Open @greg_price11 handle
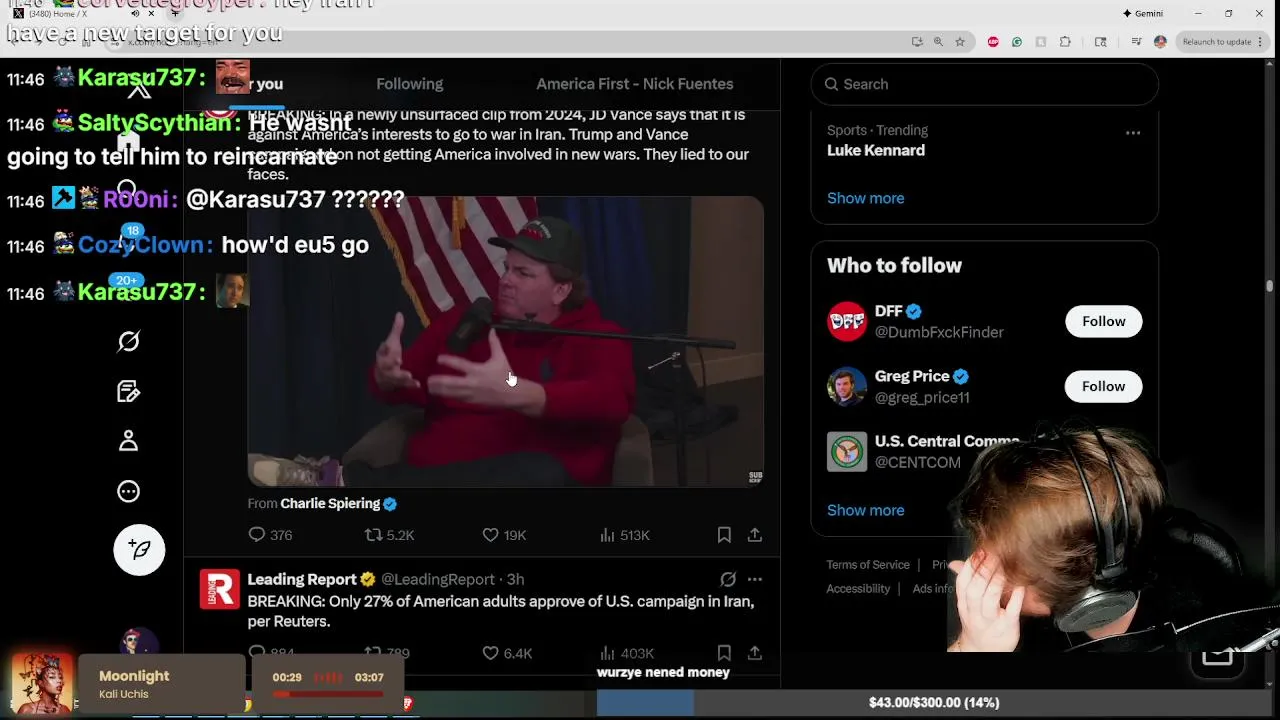 pyautogui.click(x=922, y=398)
